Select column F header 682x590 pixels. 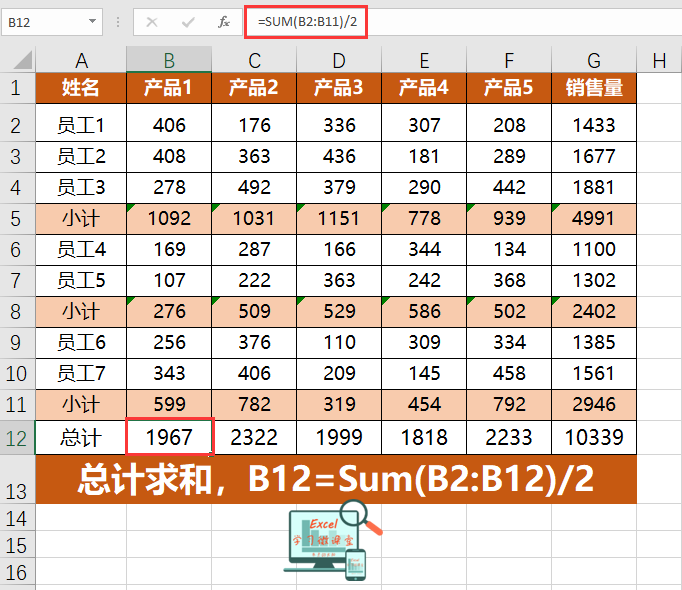click(509, 60)
